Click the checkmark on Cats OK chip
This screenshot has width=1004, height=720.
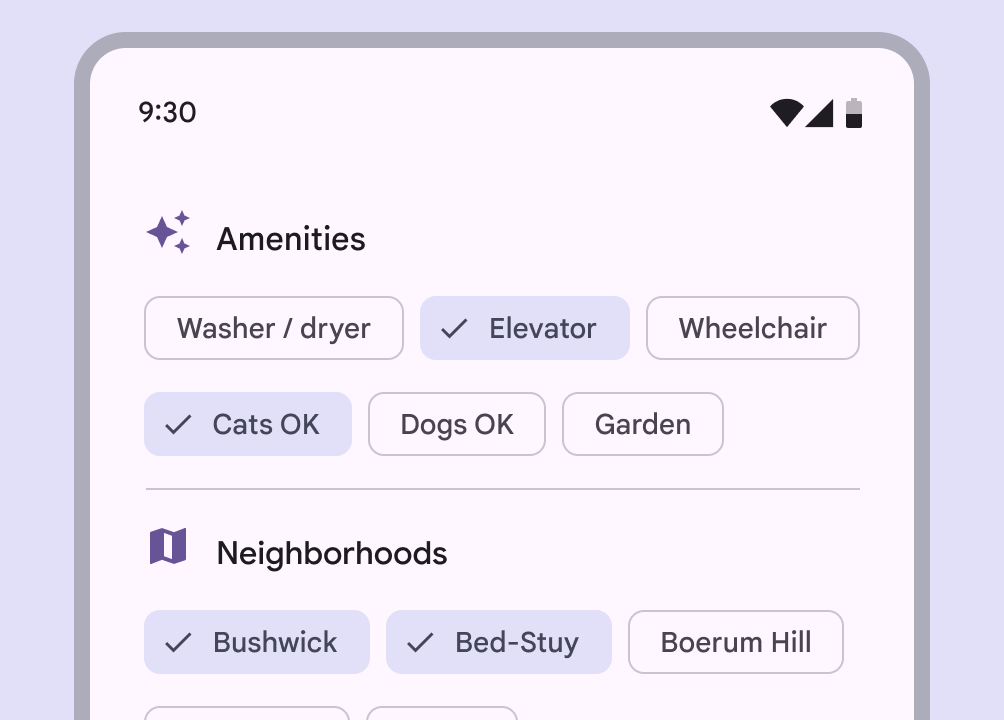point(178,424)
